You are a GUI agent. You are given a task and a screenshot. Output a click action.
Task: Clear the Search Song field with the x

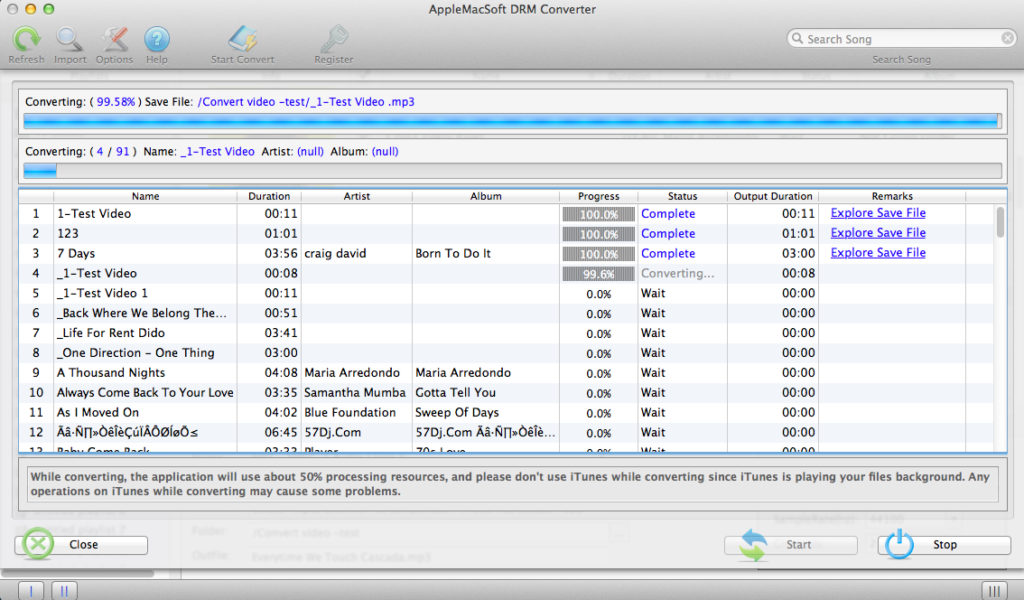(1005, 37)
